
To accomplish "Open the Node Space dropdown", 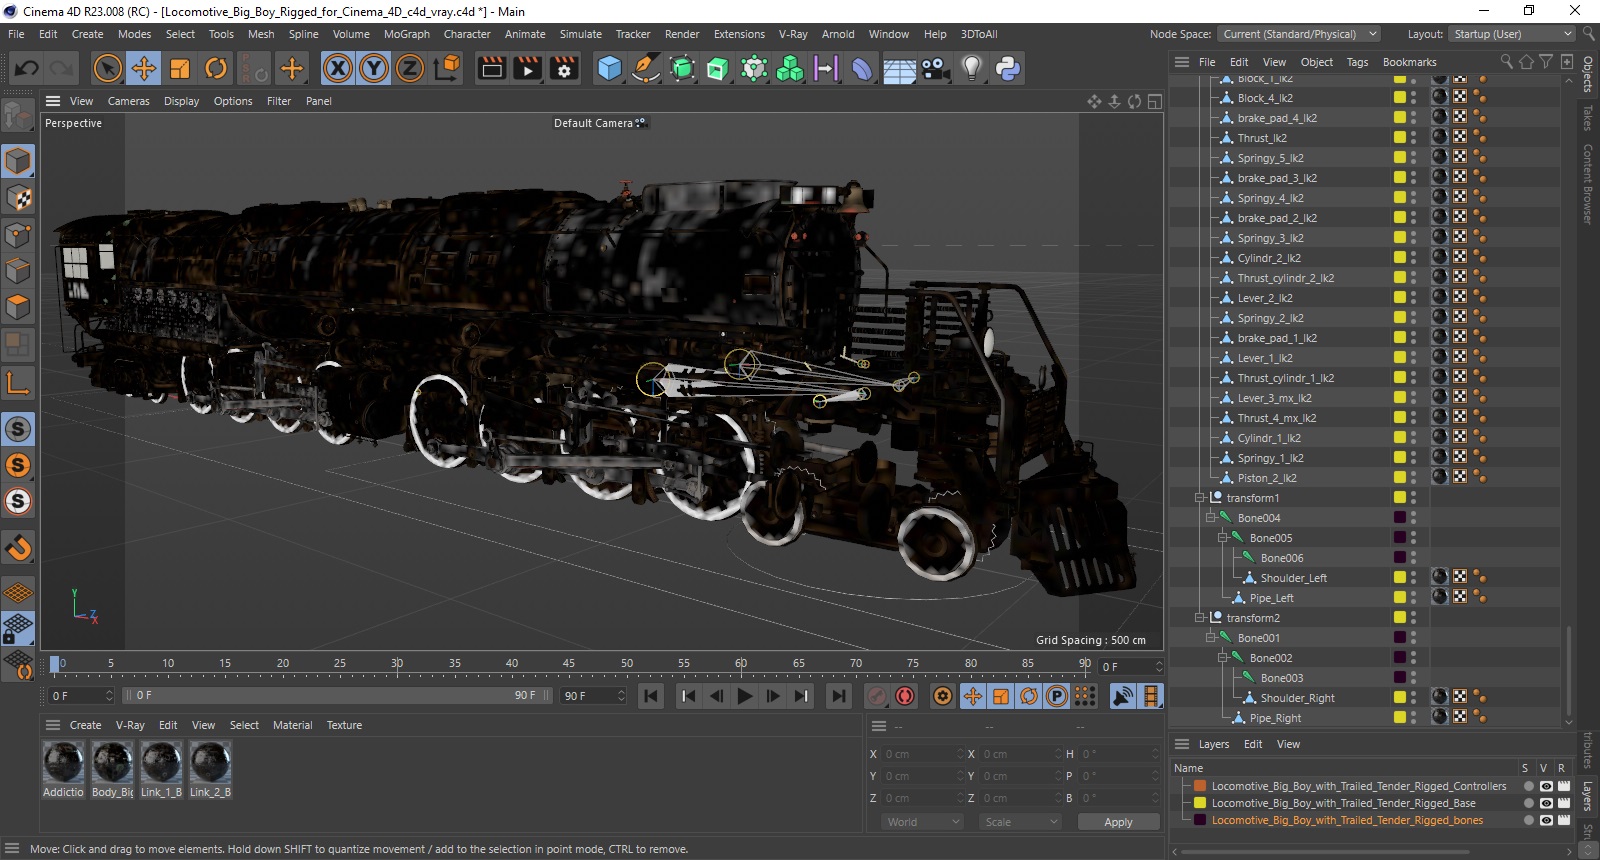I will point(1299,34).
